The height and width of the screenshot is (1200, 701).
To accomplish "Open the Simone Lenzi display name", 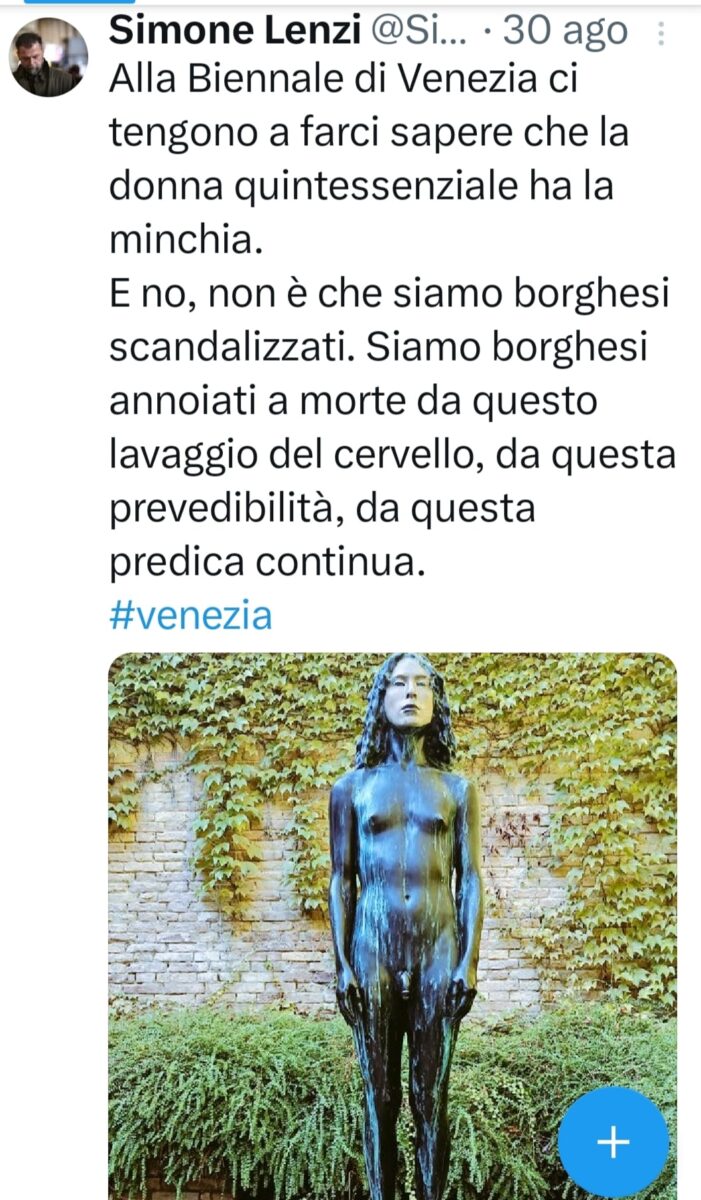I will (236, 31).
